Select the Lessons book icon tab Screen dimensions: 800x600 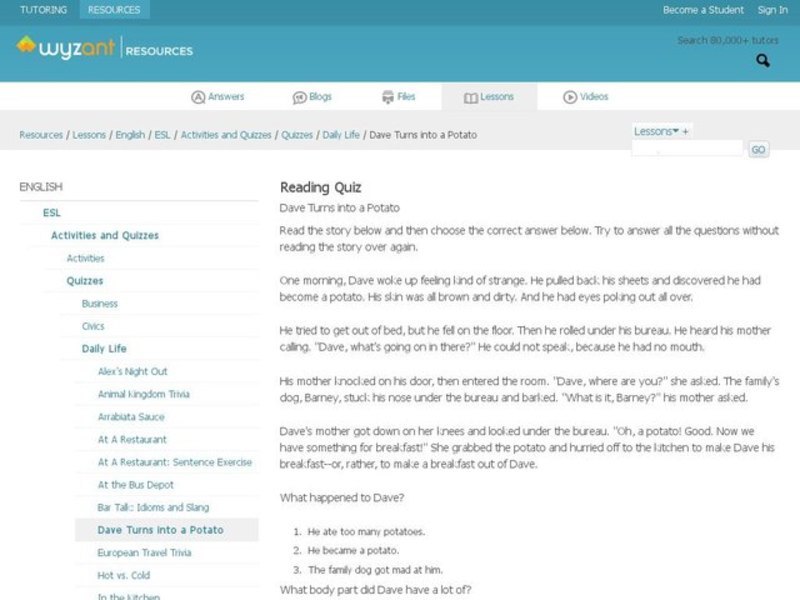pos(471,97)
